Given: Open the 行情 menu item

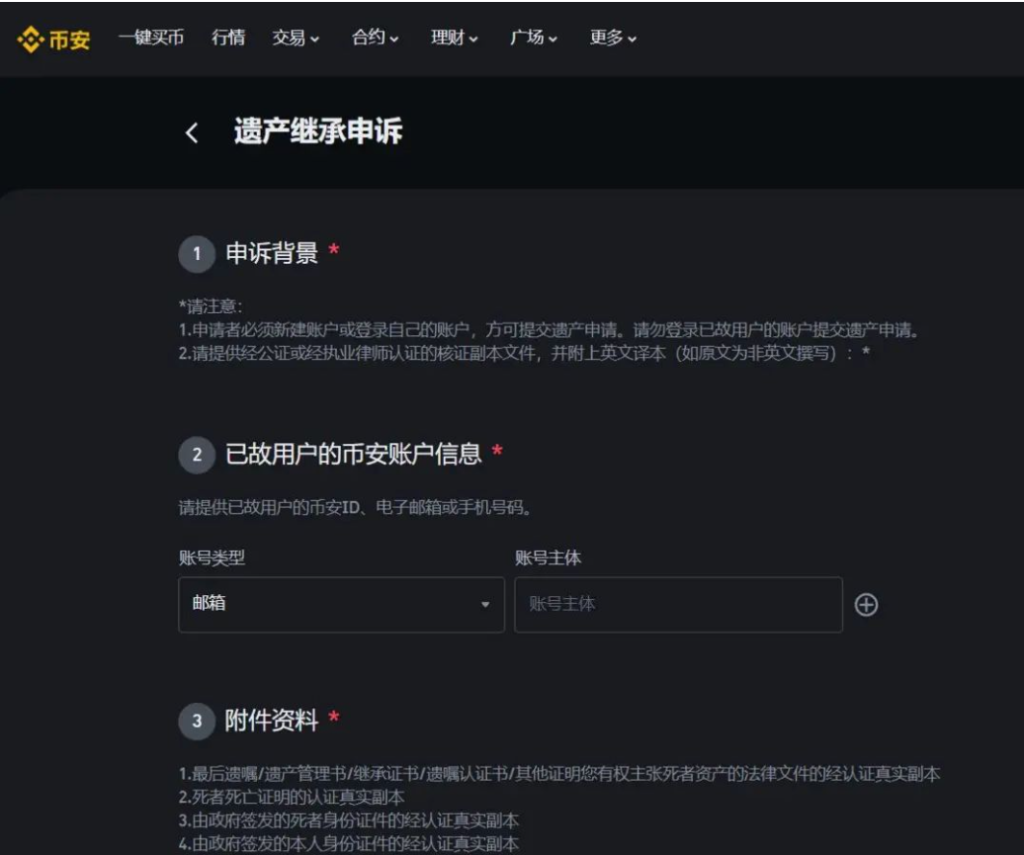Looking at the screenshot, I should 228,38.
